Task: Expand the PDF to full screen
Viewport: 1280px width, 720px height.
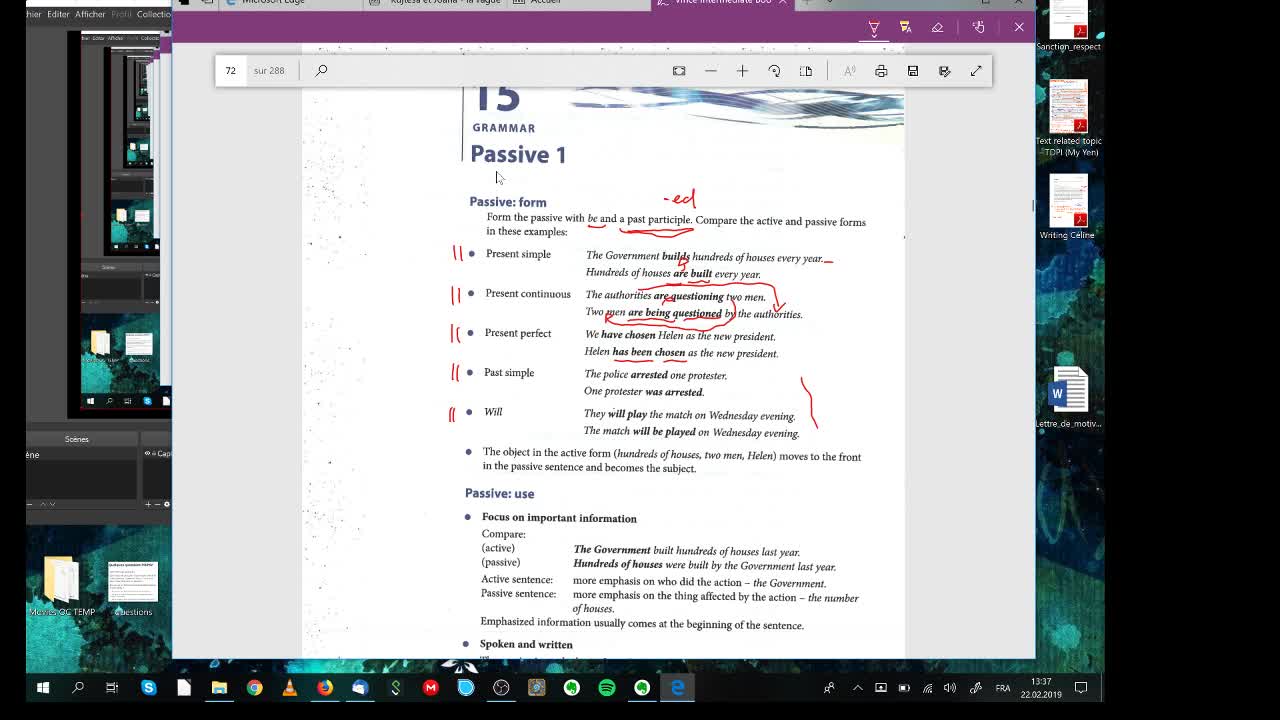Action: pos(976,71)
